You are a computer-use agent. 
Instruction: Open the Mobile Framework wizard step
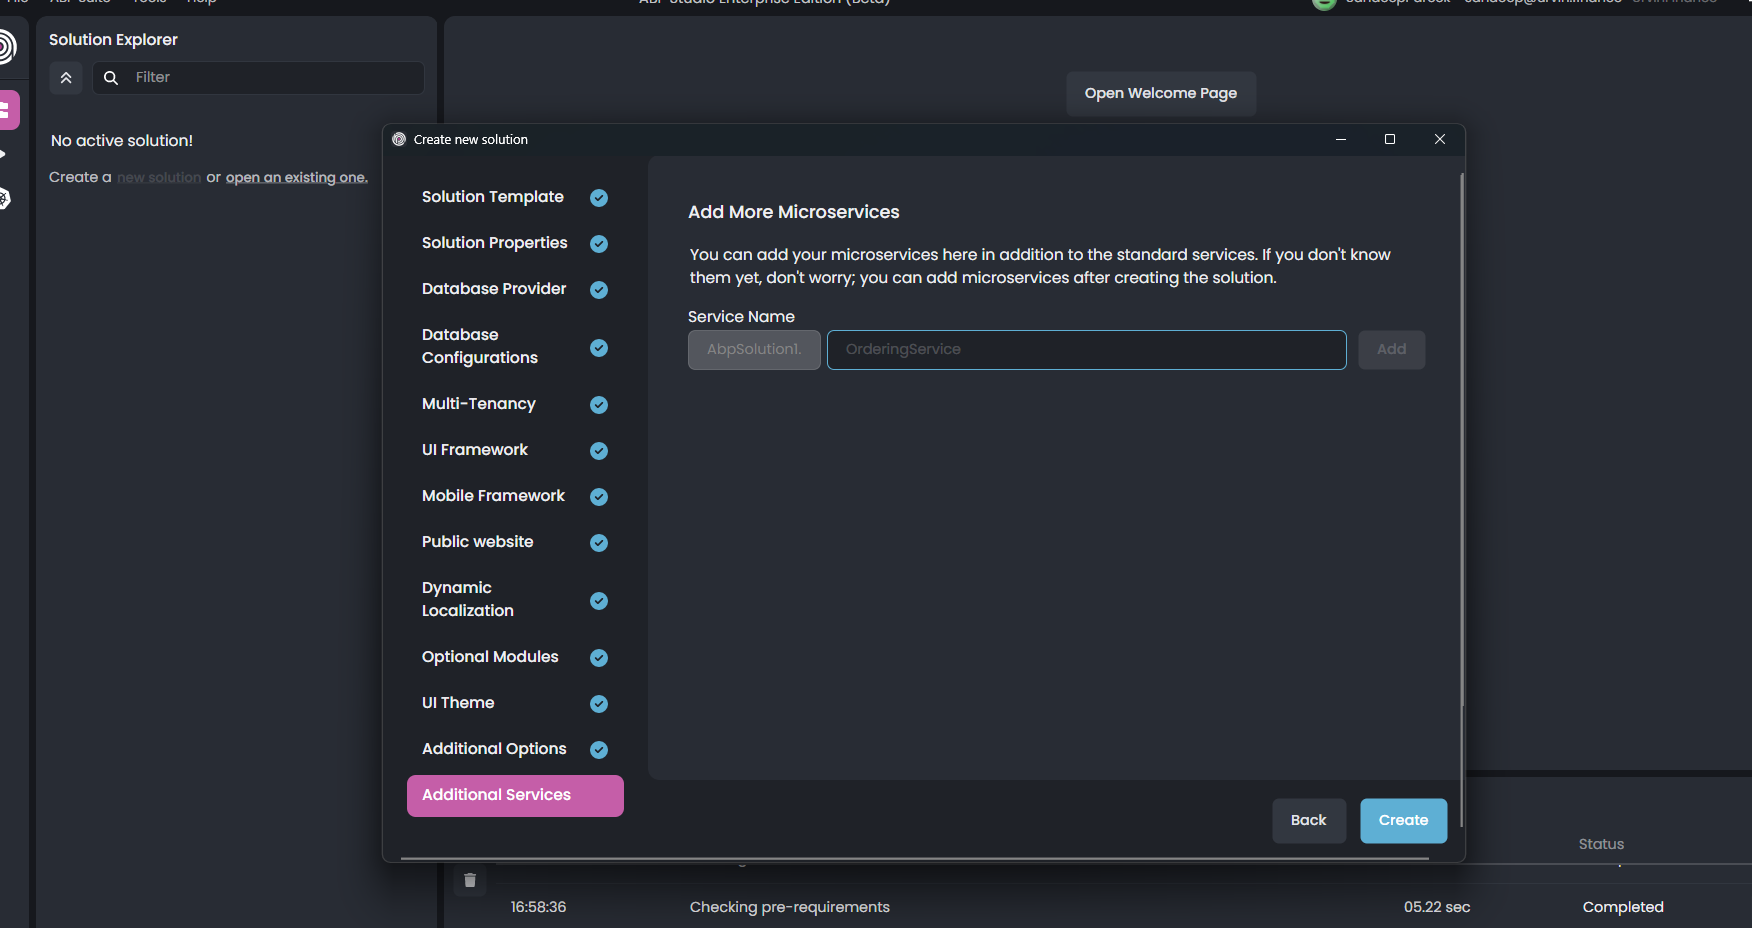tap(493, 496)
